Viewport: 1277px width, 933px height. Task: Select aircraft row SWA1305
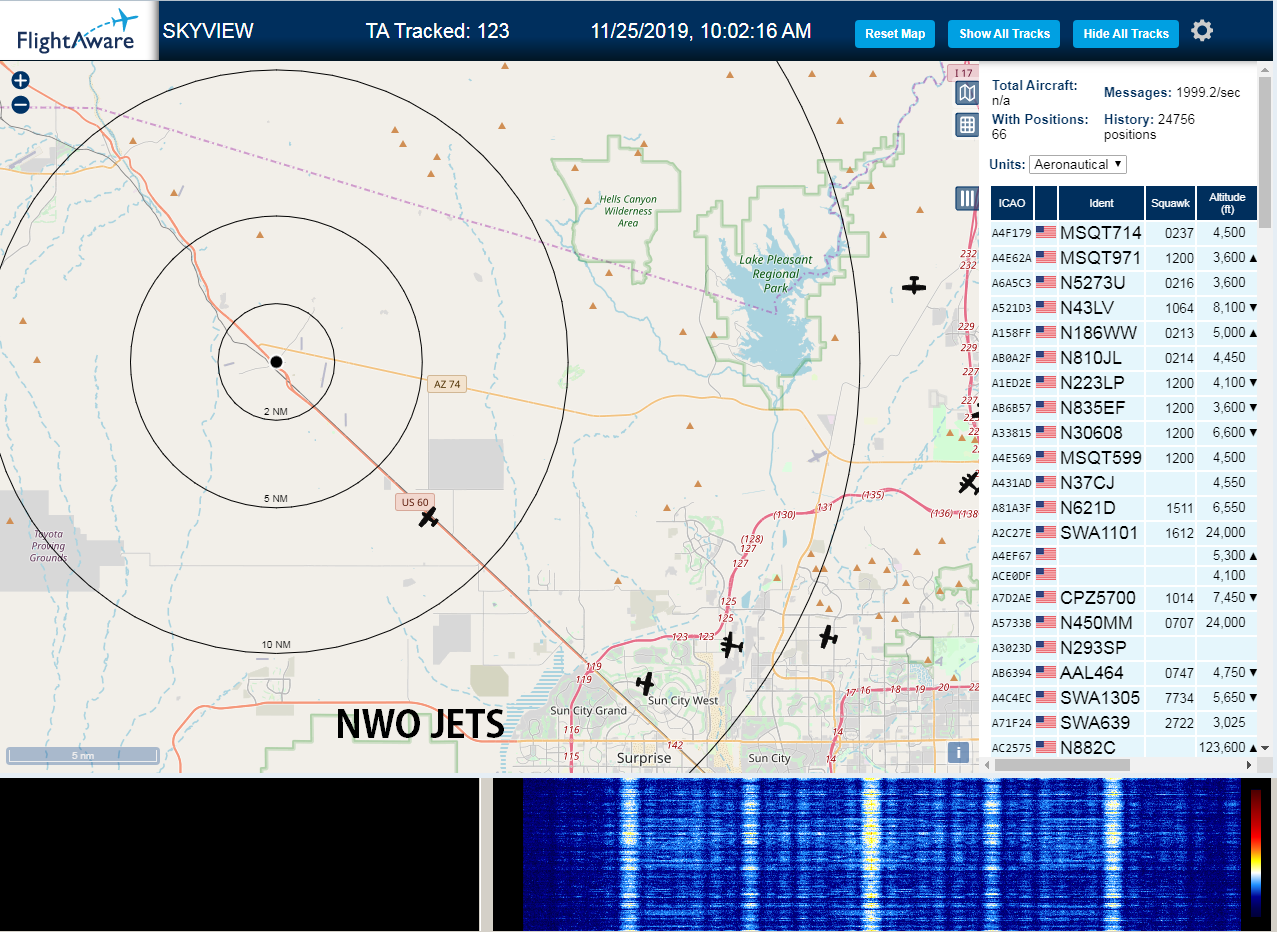click(1123, 698)
